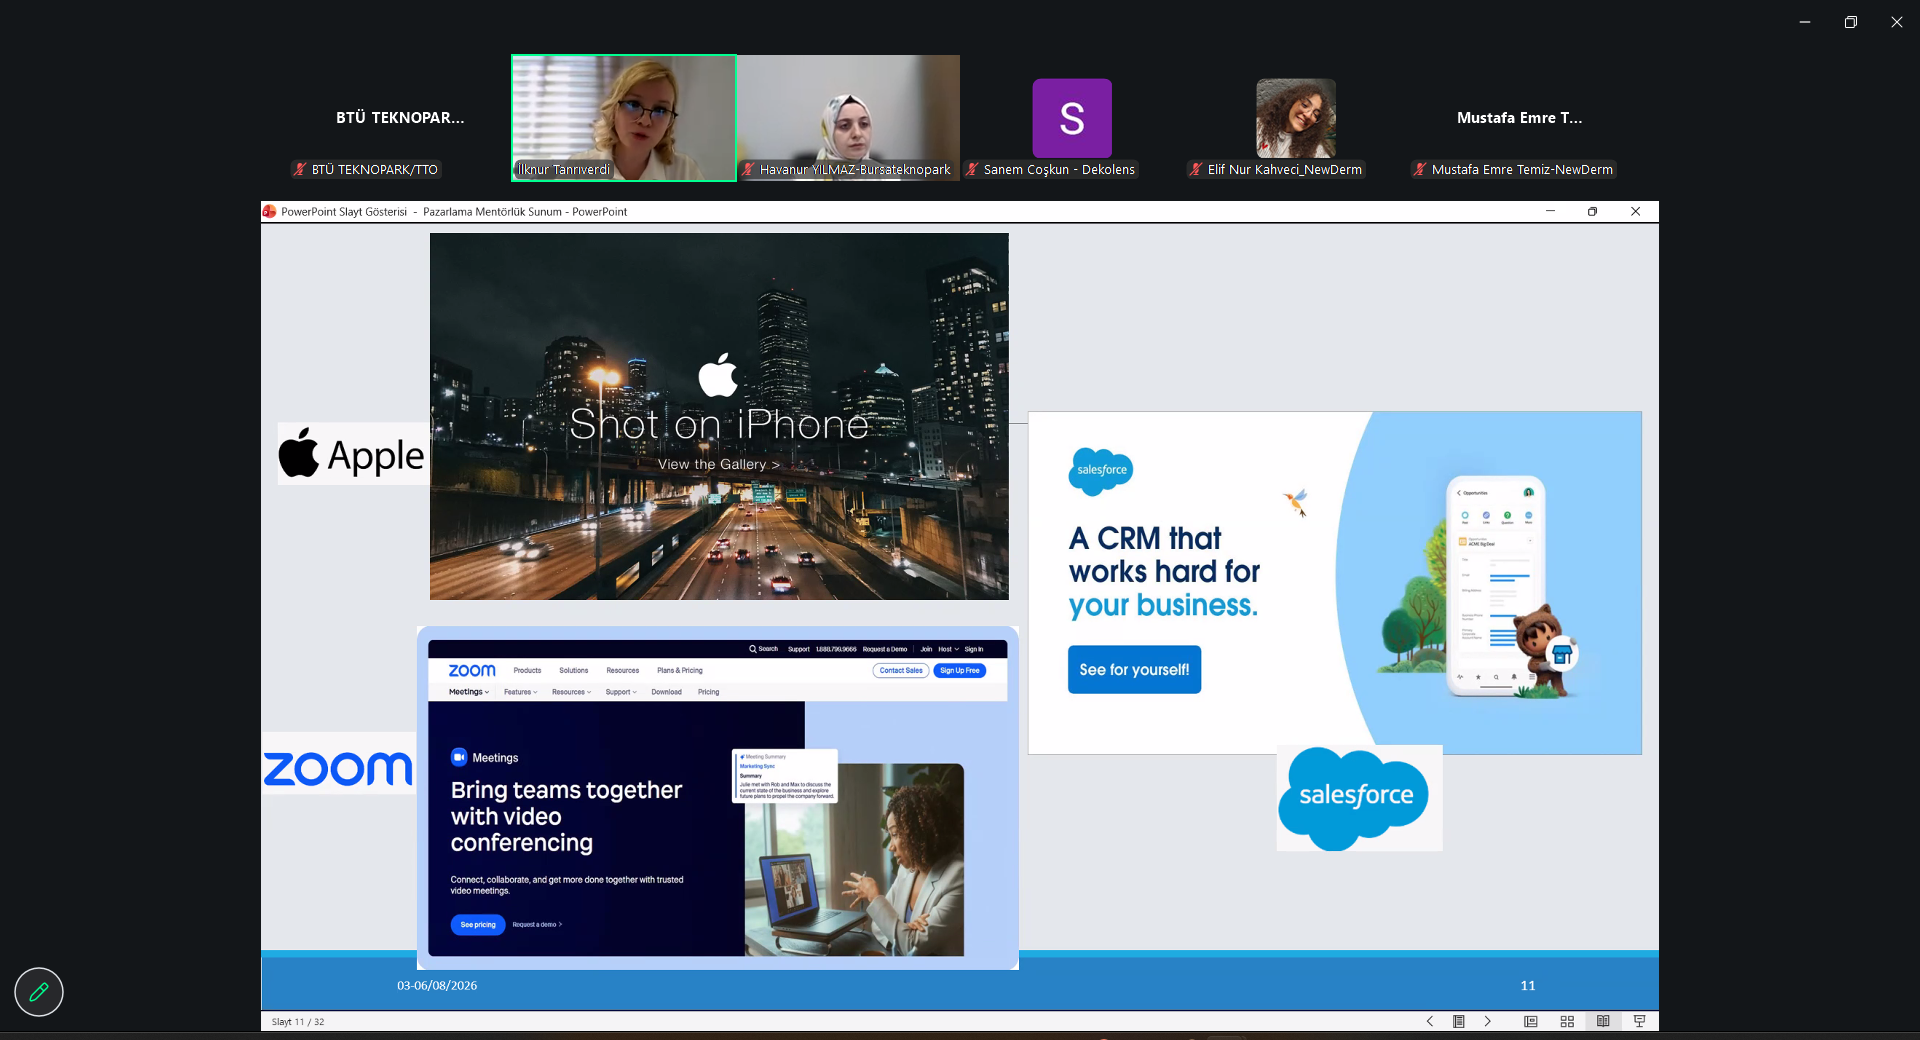1920x1040 pixels.
Task: Click muted mic icon beside BTÜ TEKNOPARK/TTO
Action: [299, 169]
